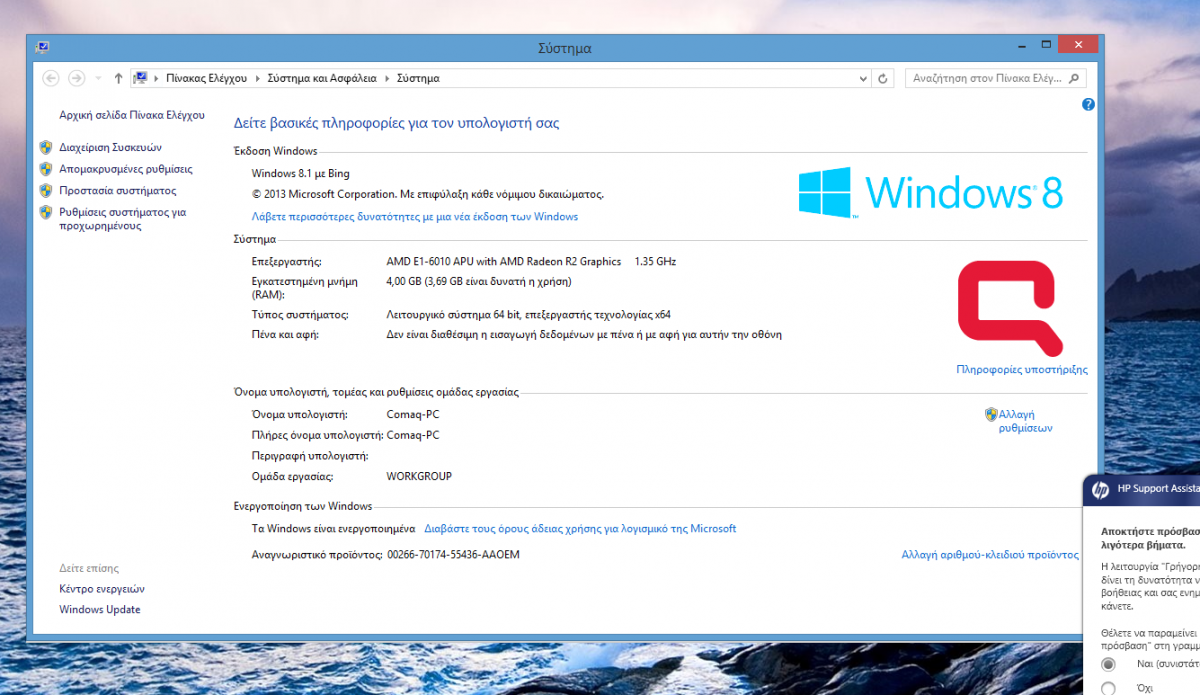
Task: Select the Όχι radio button in the HP popup
Action: pyautogui.click(x=1108, y=688)
